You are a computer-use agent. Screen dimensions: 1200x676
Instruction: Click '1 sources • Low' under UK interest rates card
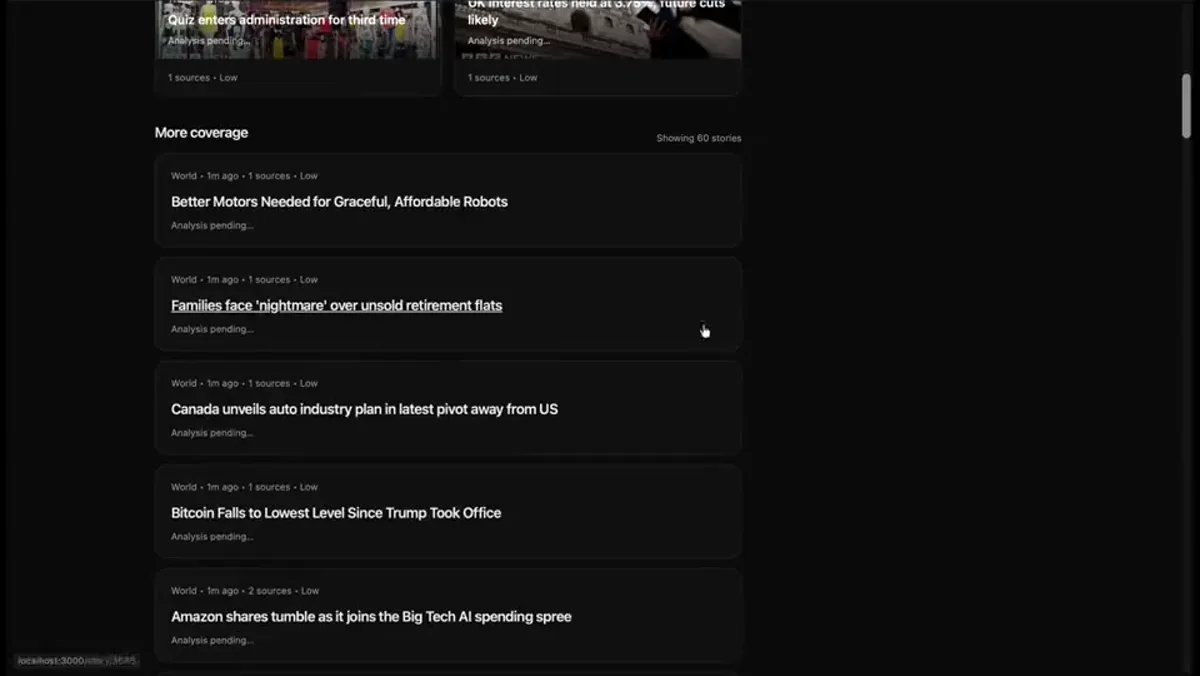coord(503,78)
